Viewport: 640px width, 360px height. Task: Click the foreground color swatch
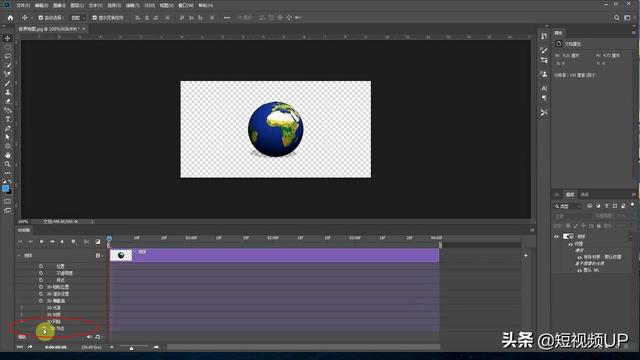5,188
